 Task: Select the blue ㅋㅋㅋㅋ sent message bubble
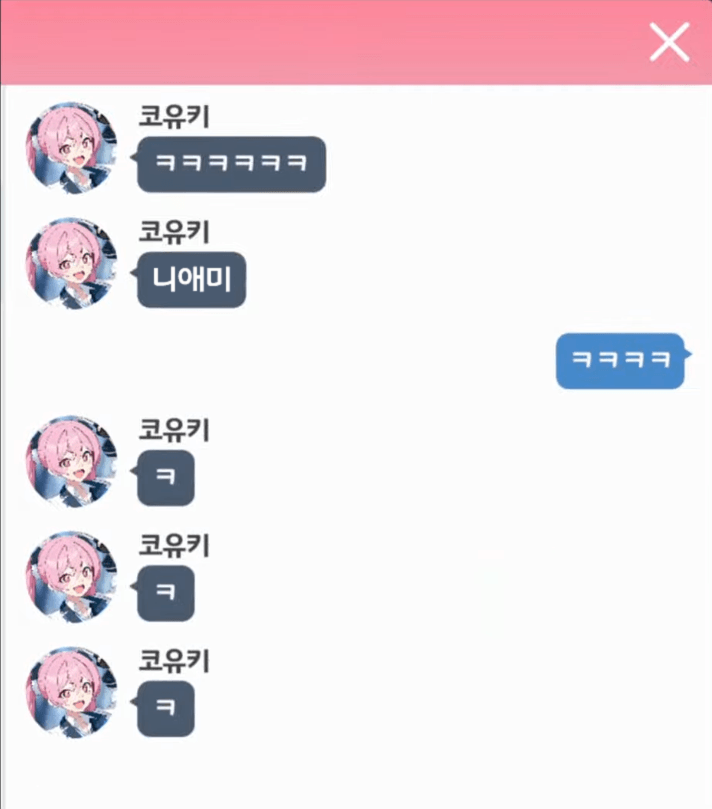pos(620,361)
